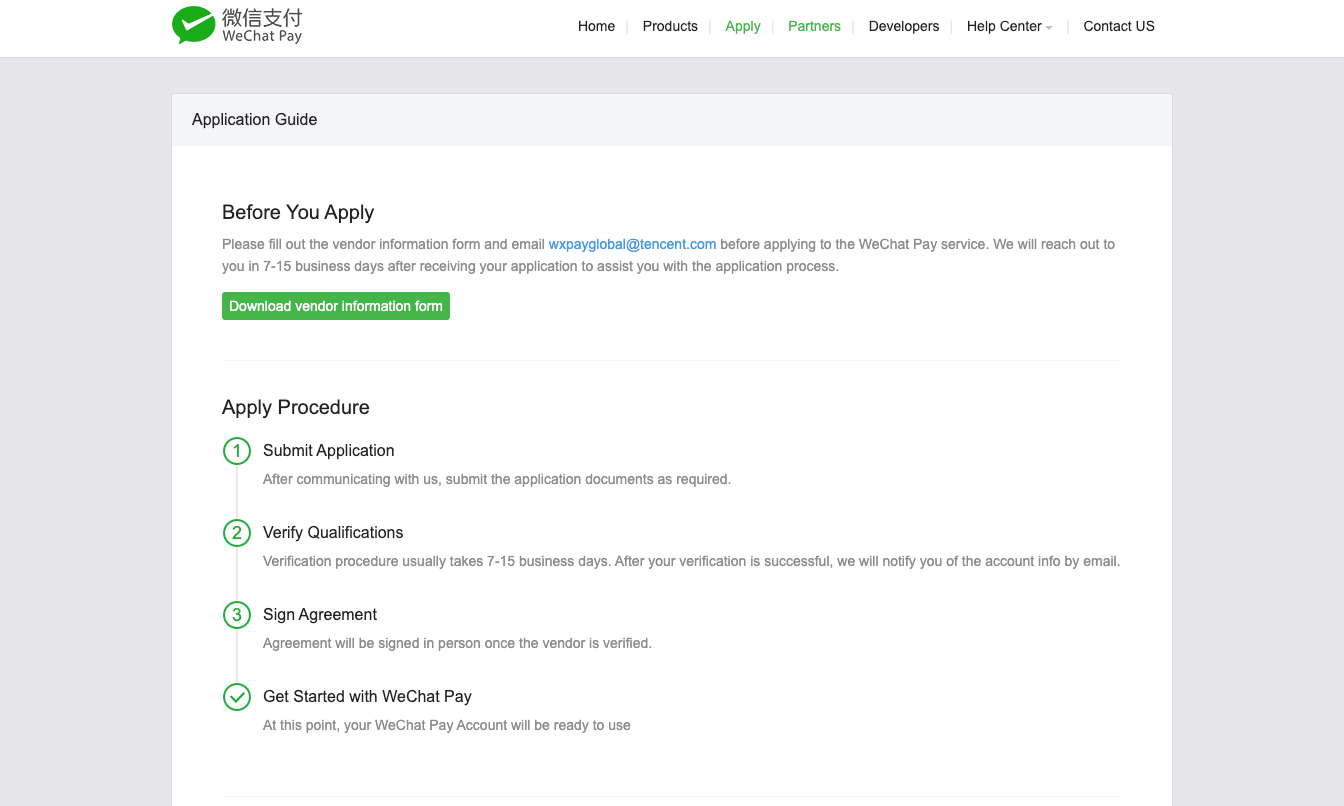Click the Submit Application step heading
The width and height of the screenshot is (1344, 806).
[x=329, y=451]
